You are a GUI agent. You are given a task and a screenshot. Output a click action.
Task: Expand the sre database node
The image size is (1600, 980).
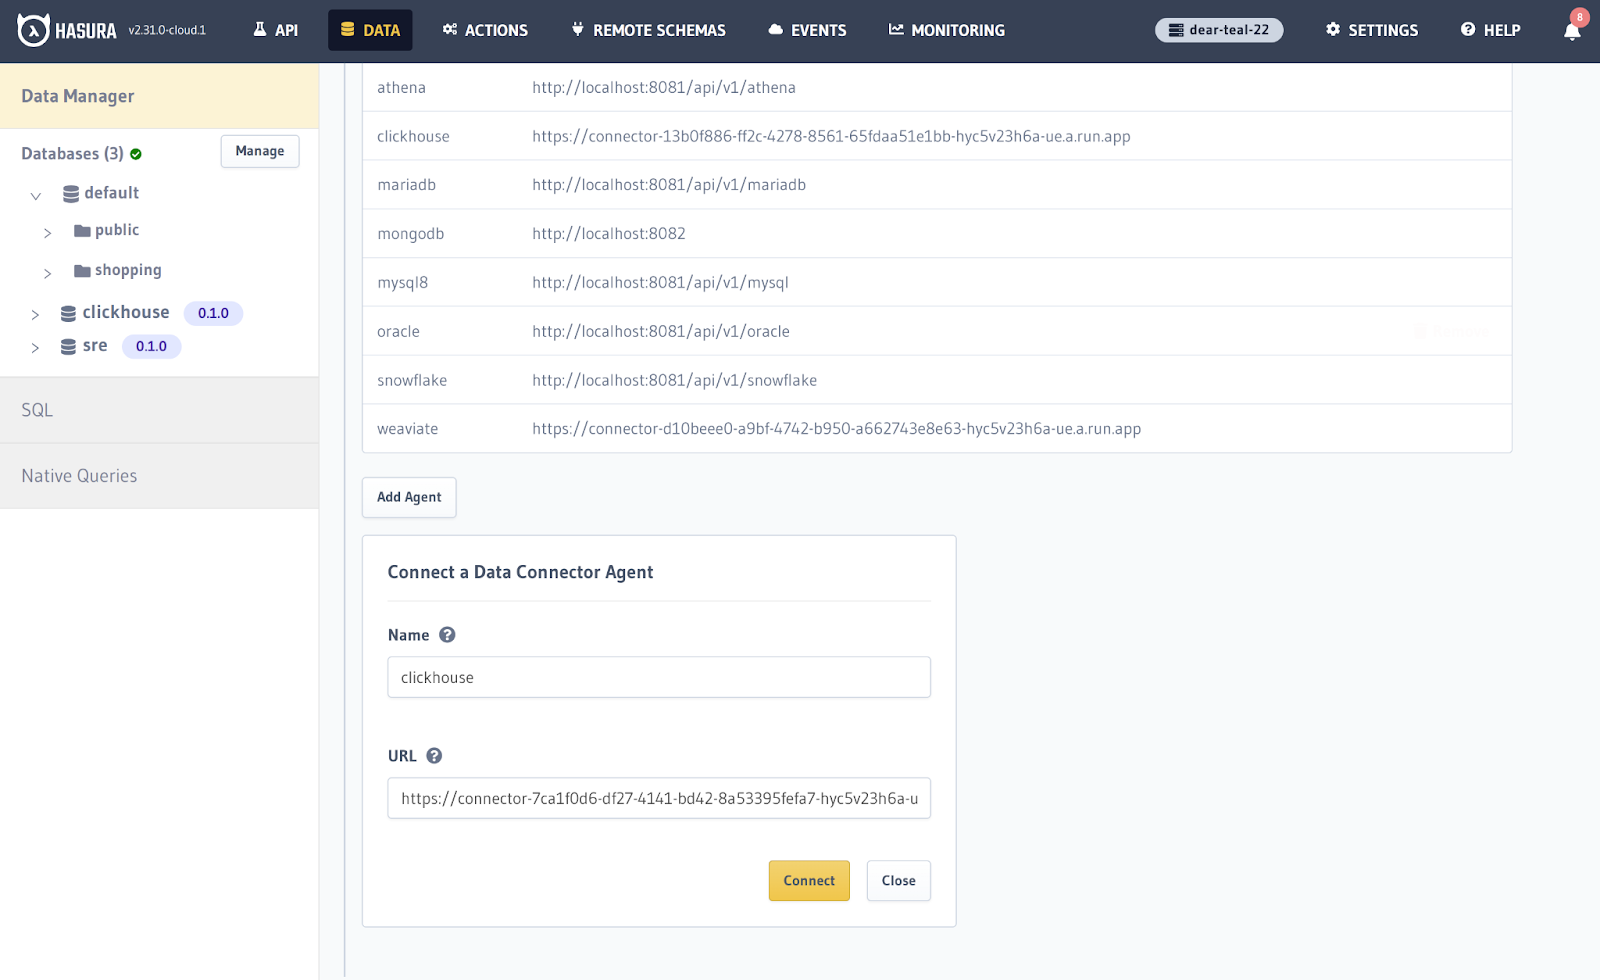(x=35, y=348)
